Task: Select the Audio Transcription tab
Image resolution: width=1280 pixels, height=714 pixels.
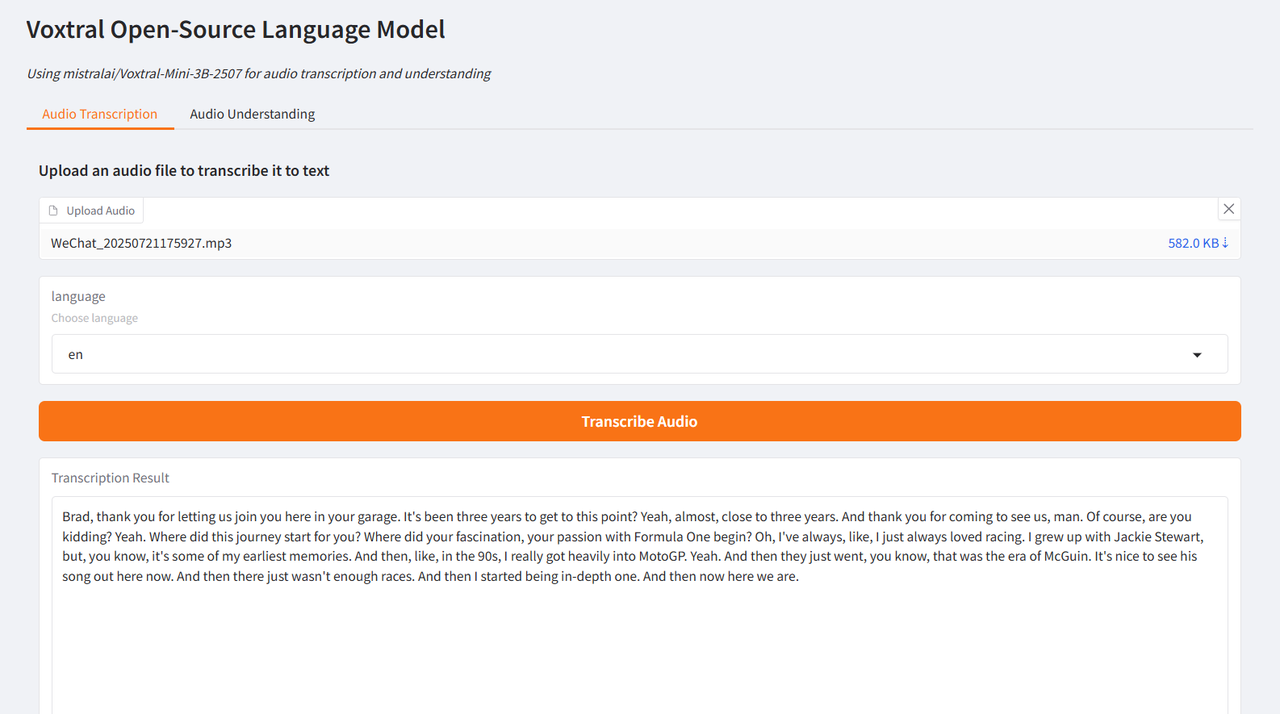Action: click(x=100, y=114)
